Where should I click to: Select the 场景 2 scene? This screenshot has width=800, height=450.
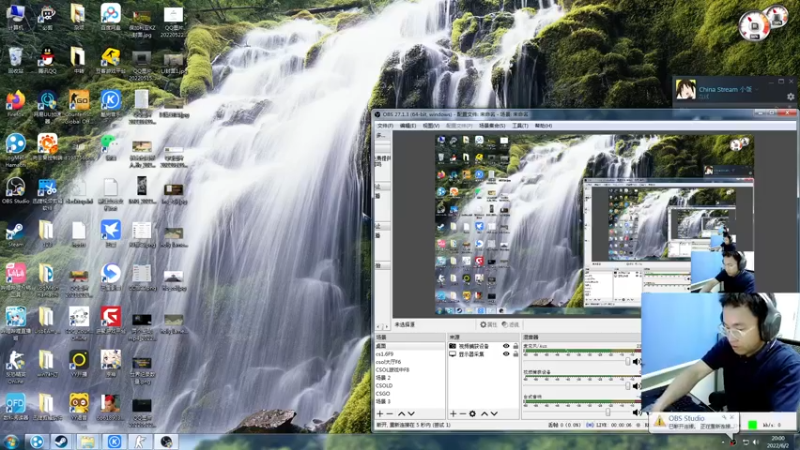pos(410,378)
